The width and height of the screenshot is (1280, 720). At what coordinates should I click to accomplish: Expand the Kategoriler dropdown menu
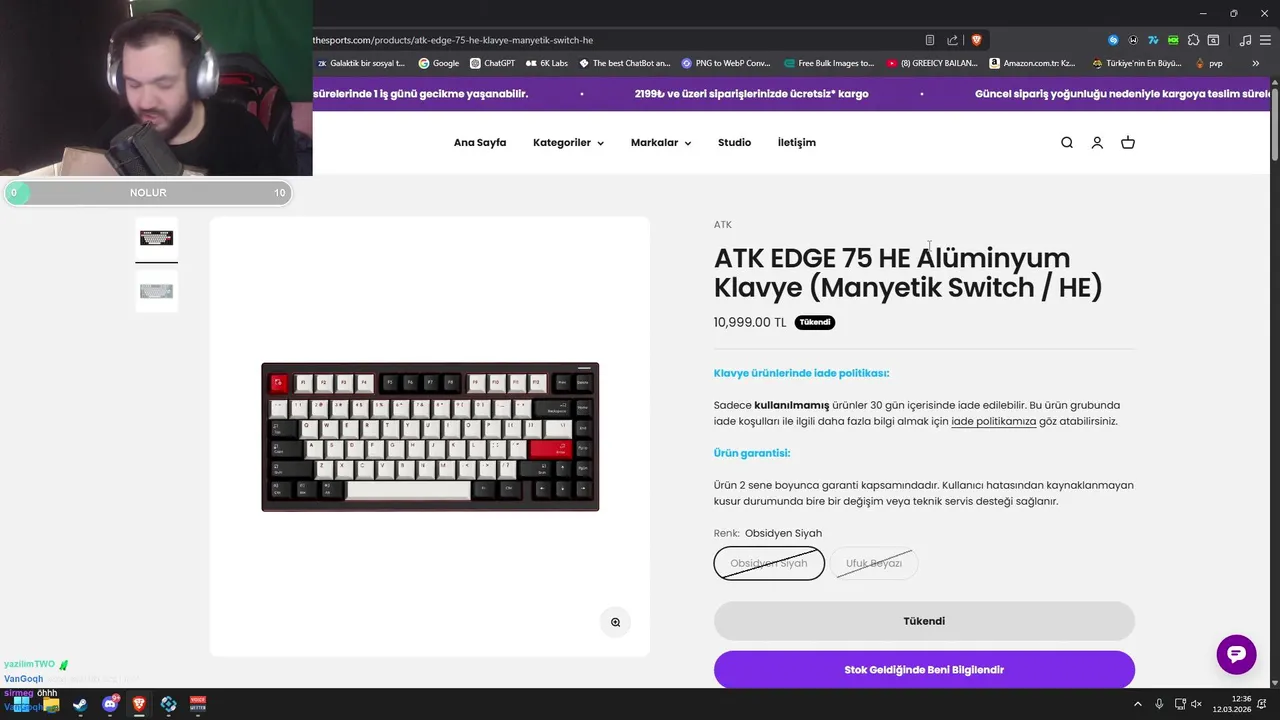(568, 143)
